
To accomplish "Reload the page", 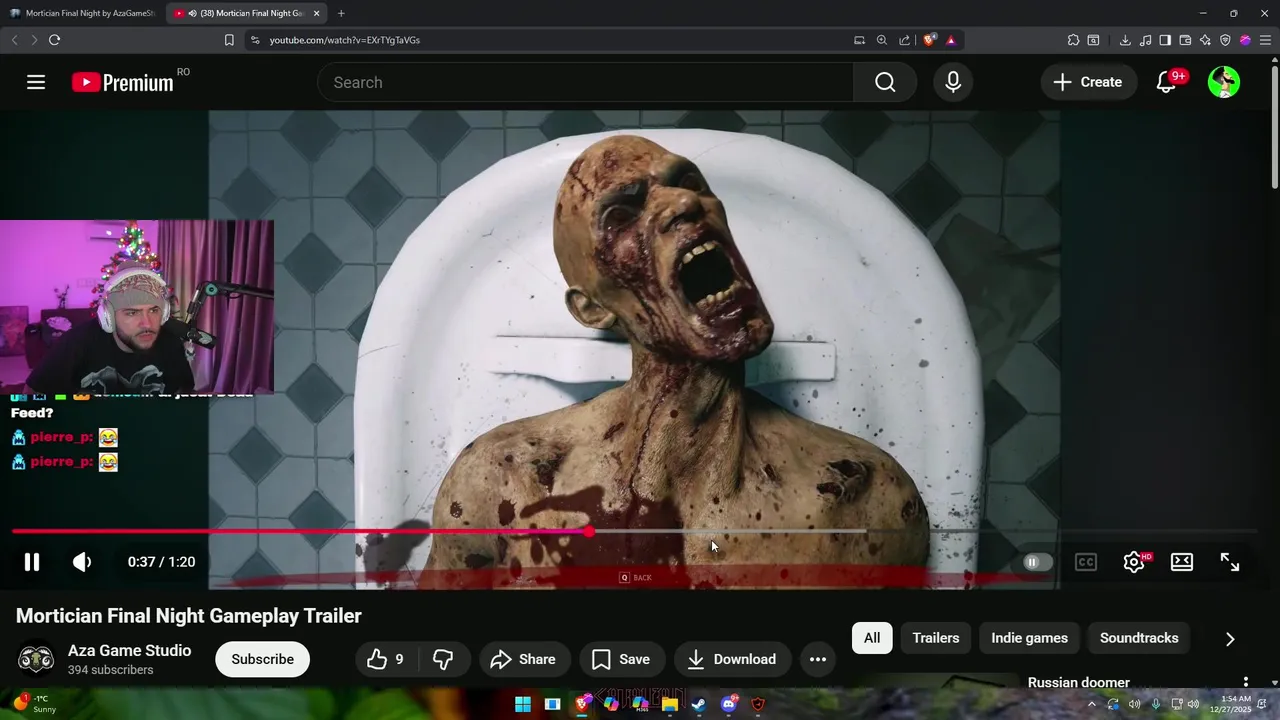I will 54,40.
